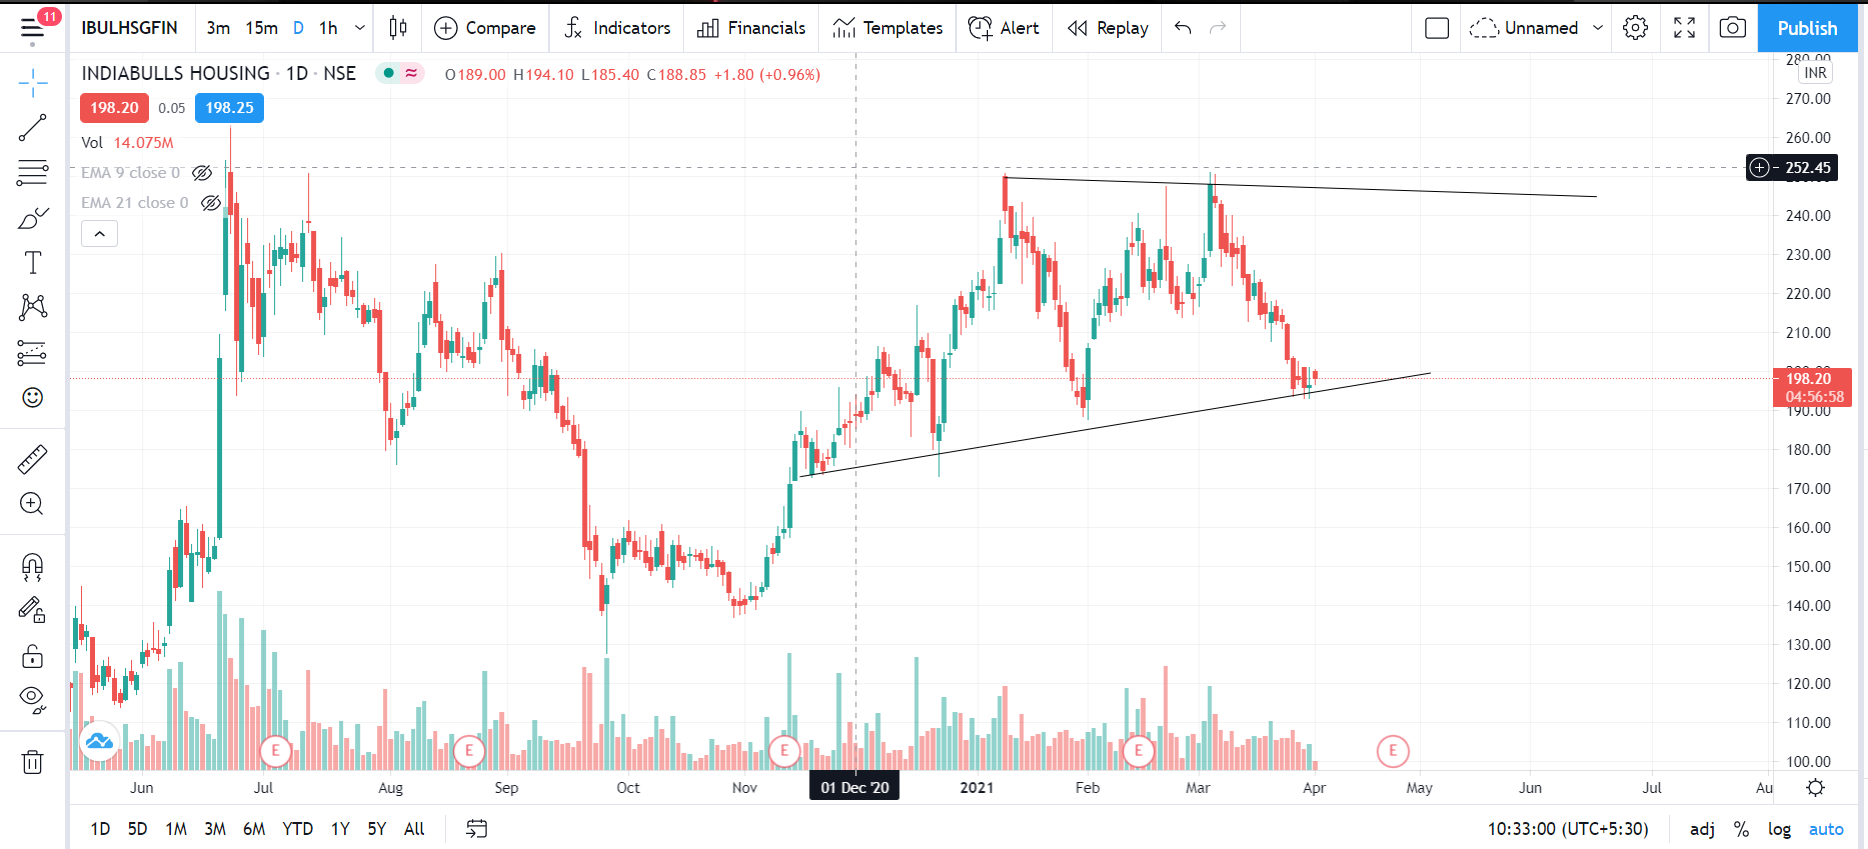The width and height of the screenshot is (1868, 849).
Task: Open INR currency selector
Action: click(x=1815, y=73)
